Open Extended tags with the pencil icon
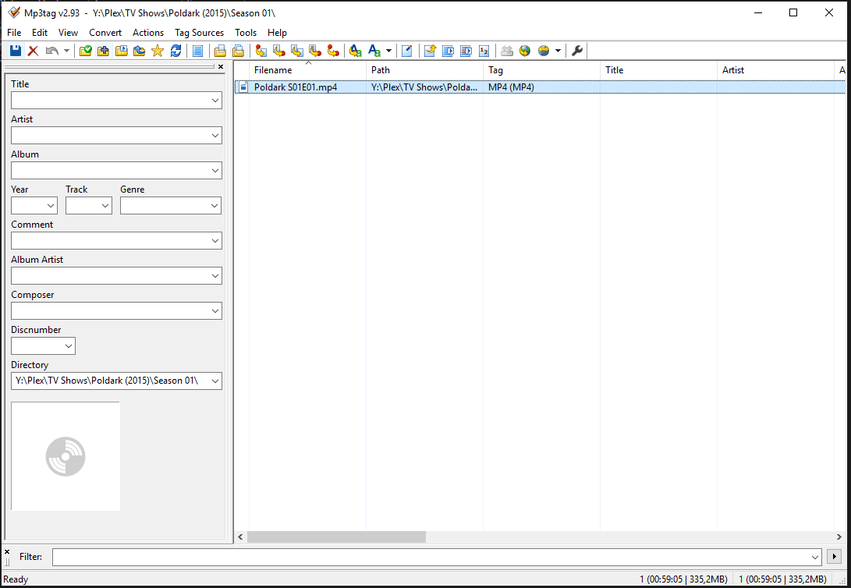This screenshot has height=588, width=851. click(x=407, y=50)
